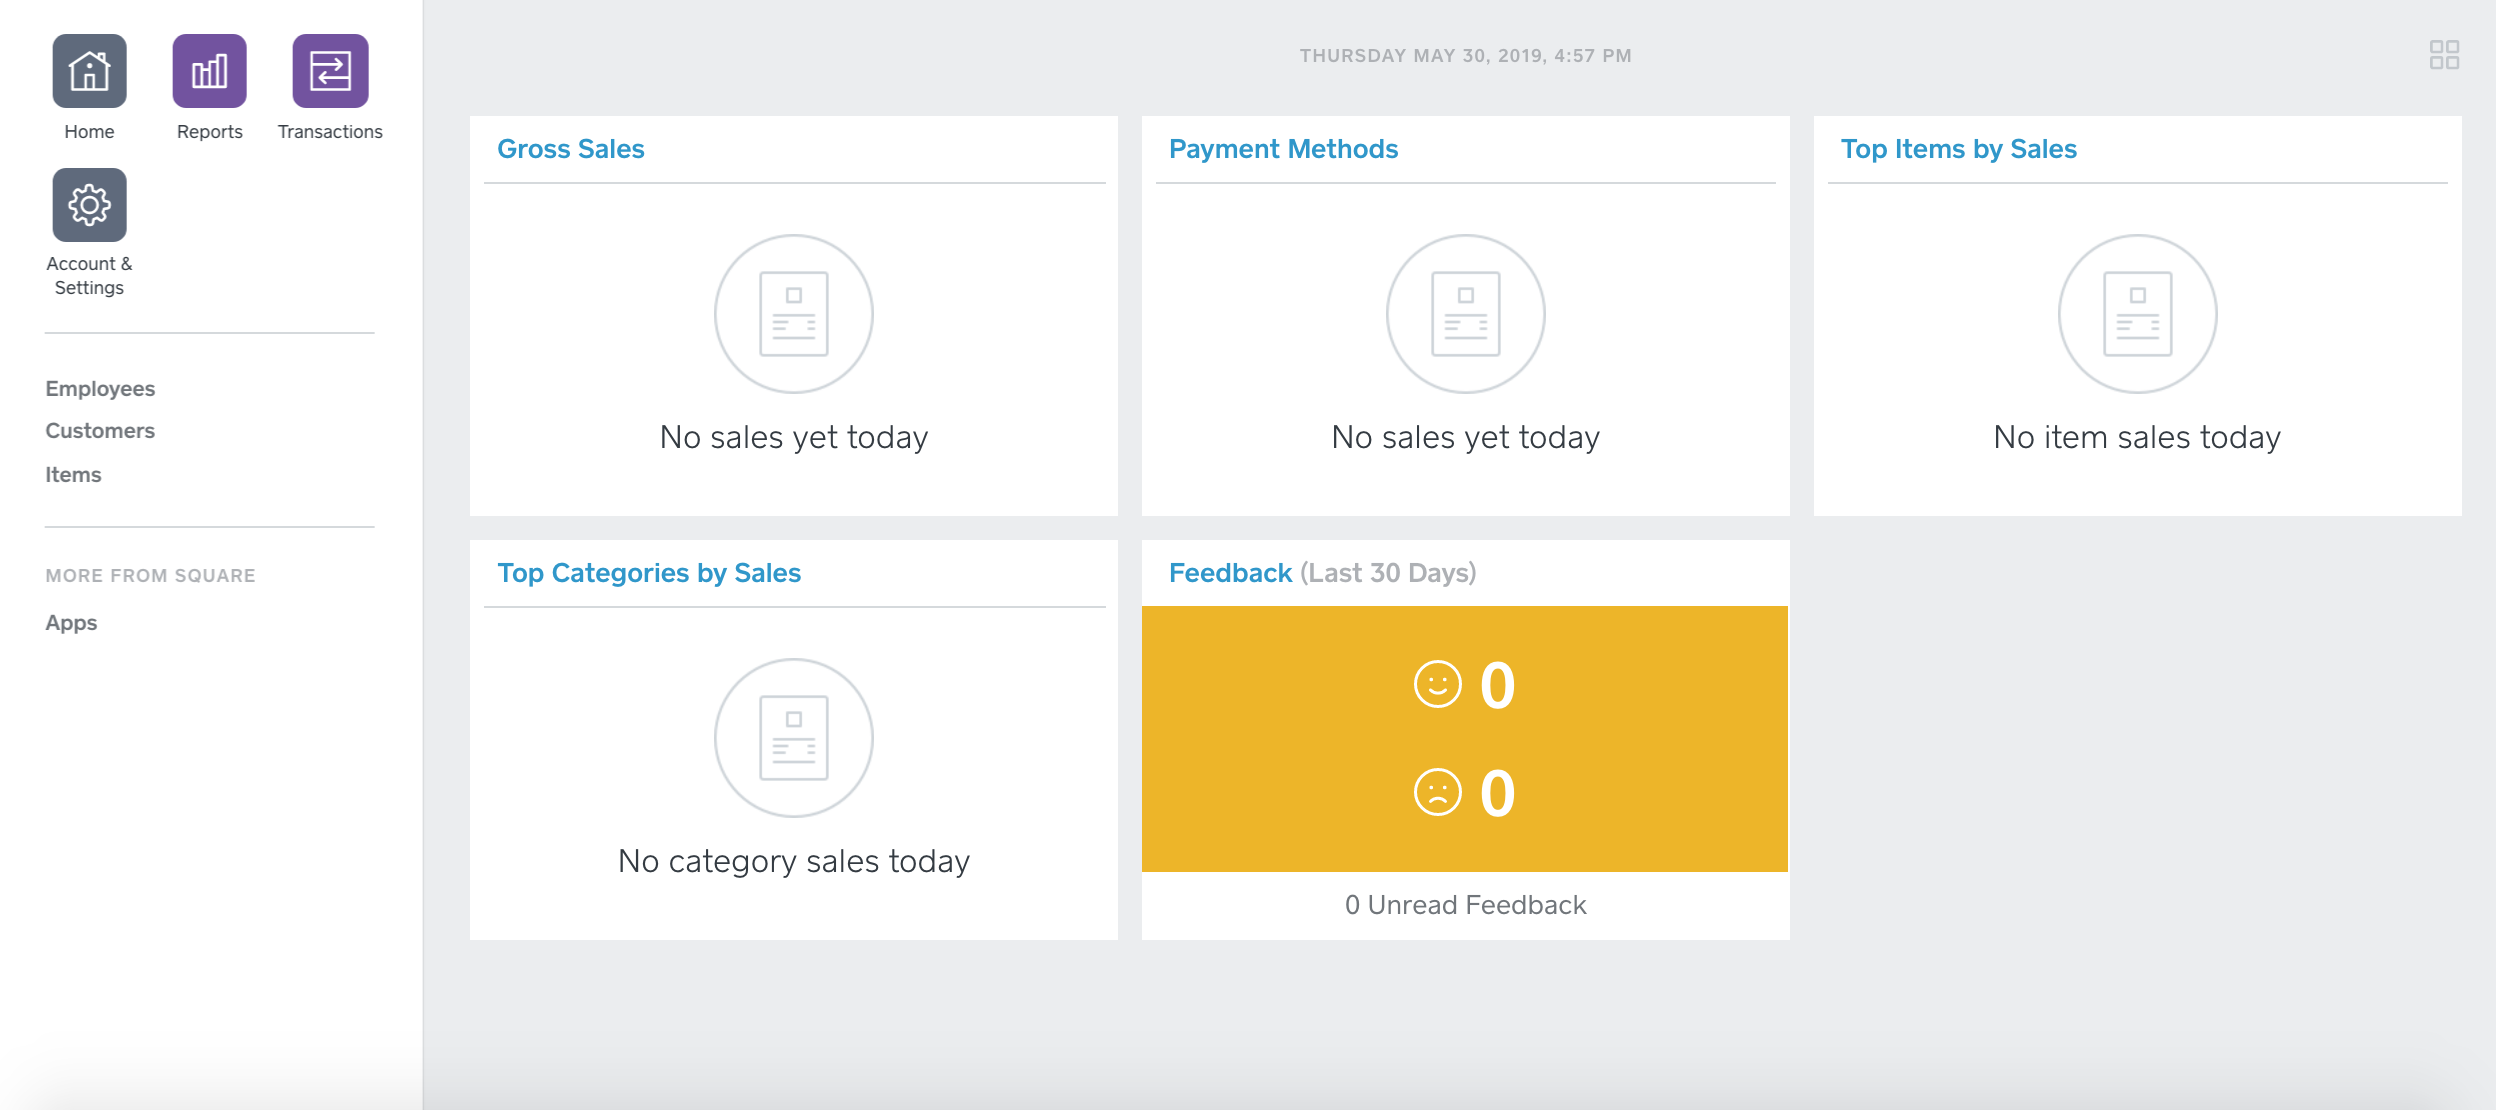Open the Feedback (Last 30 Days) link
Screen dimensions: 2496x1110
[x=1231, y=572]
